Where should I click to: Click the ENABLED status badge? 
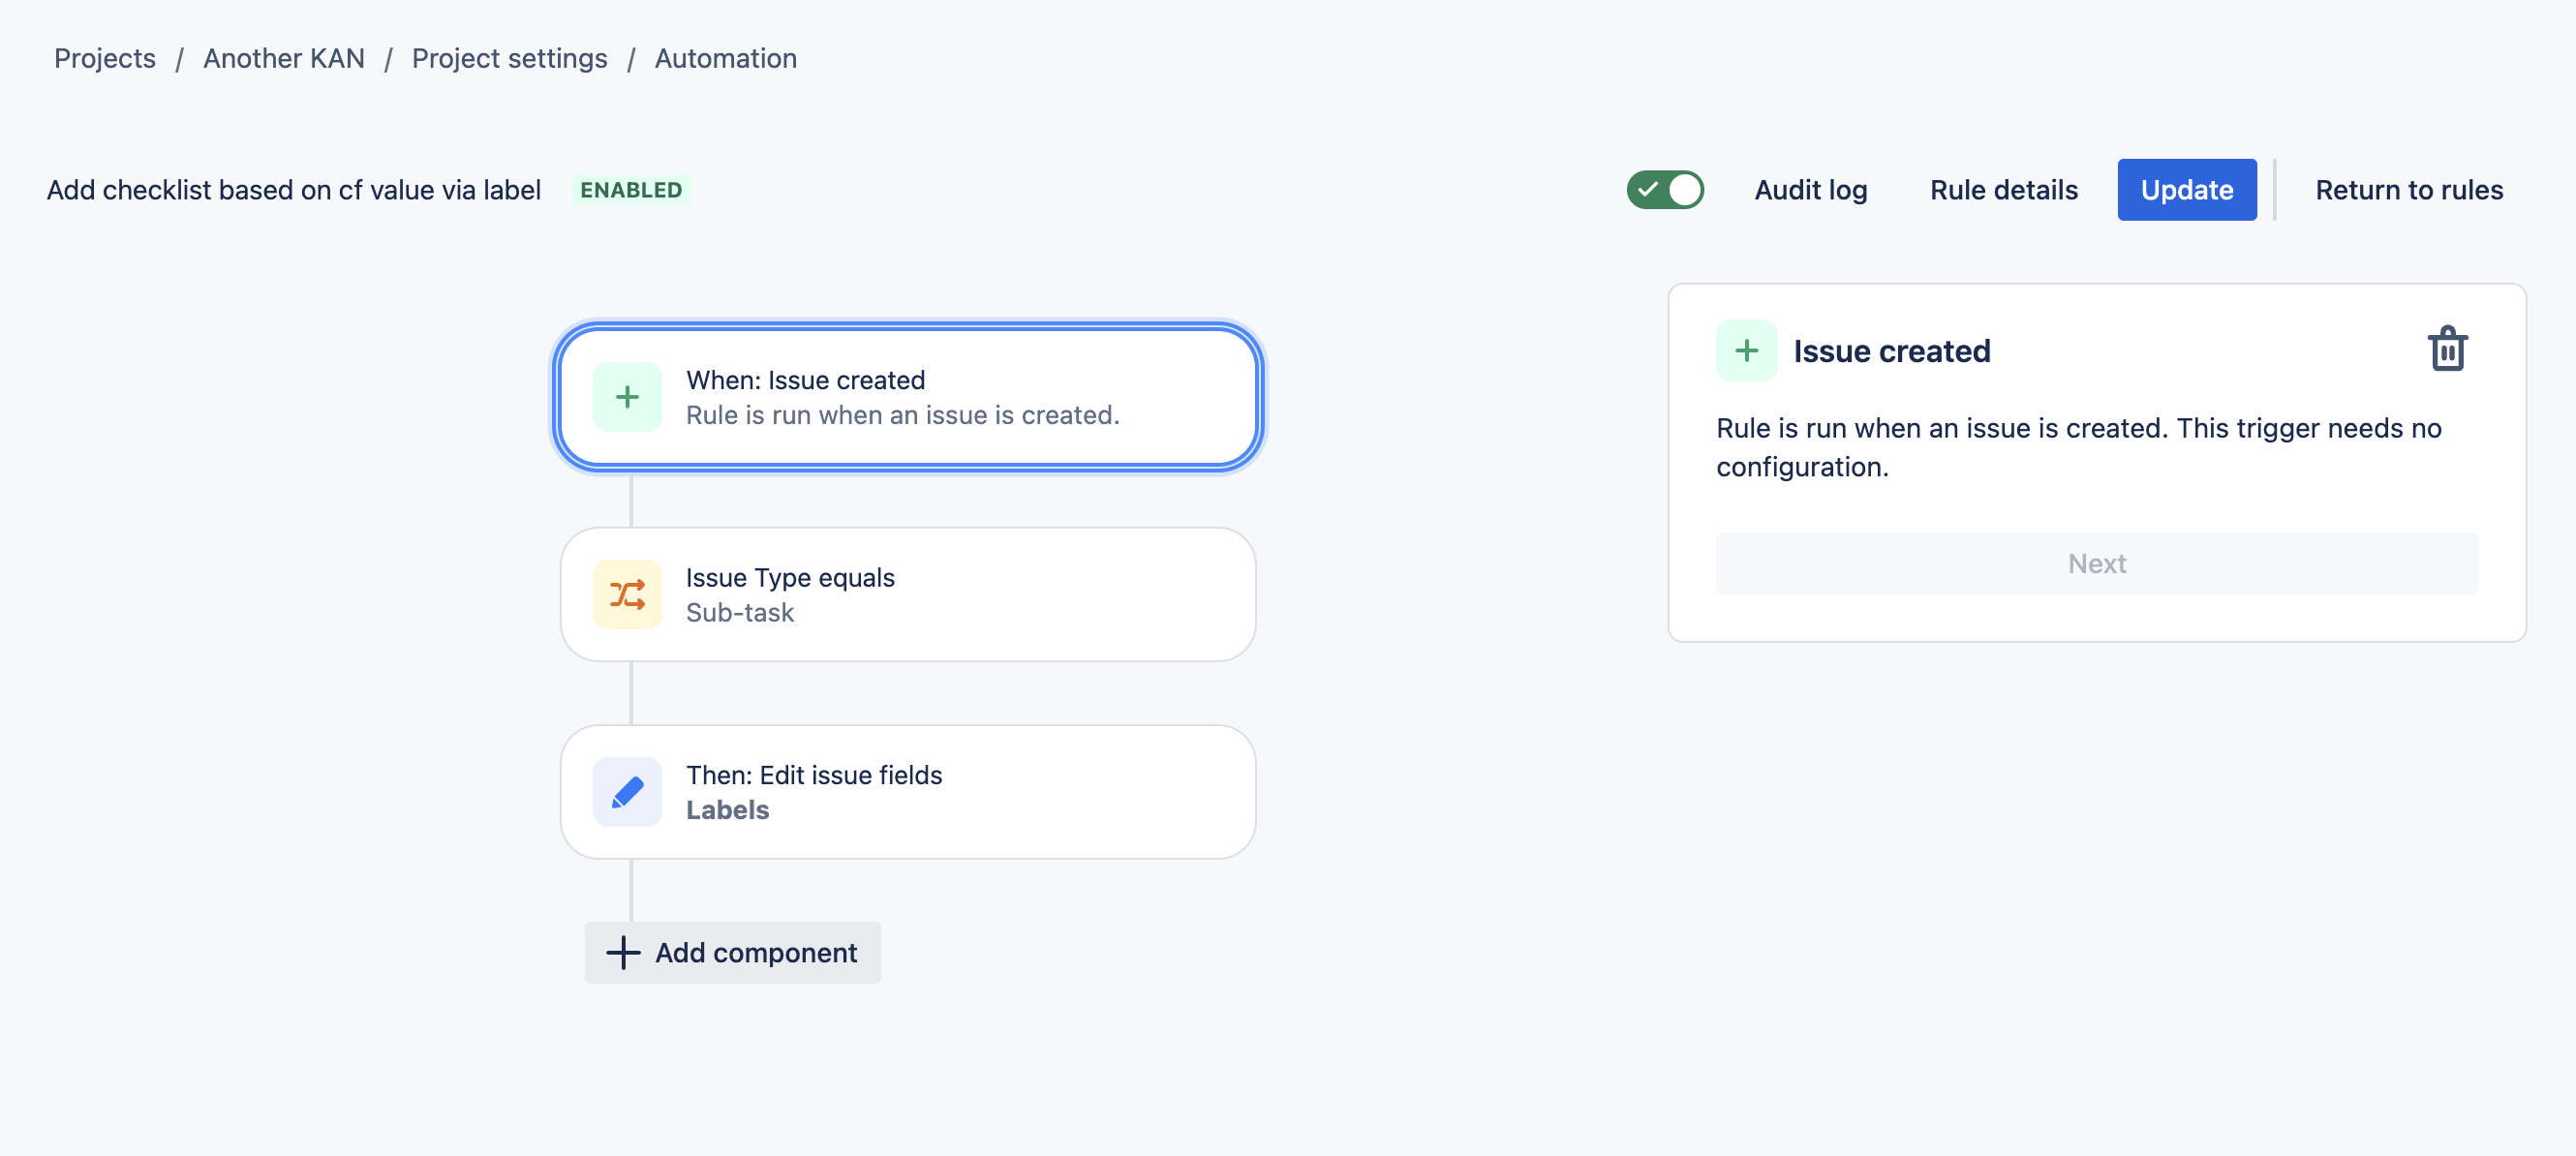coord(631,190)
